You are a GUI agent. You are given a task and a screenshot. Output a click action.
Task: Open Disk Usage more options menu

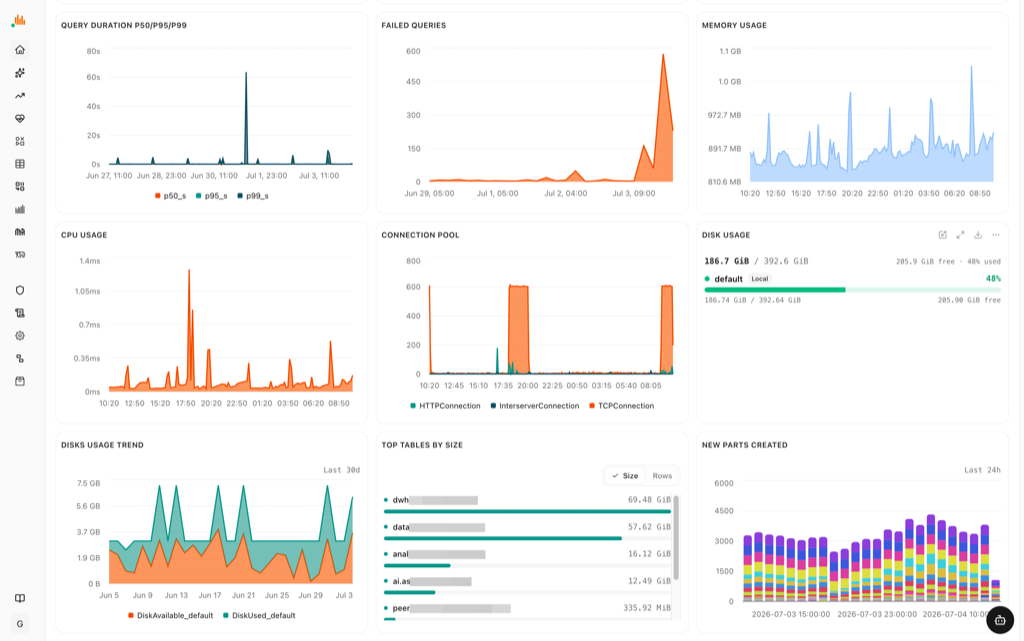[995, 235]
